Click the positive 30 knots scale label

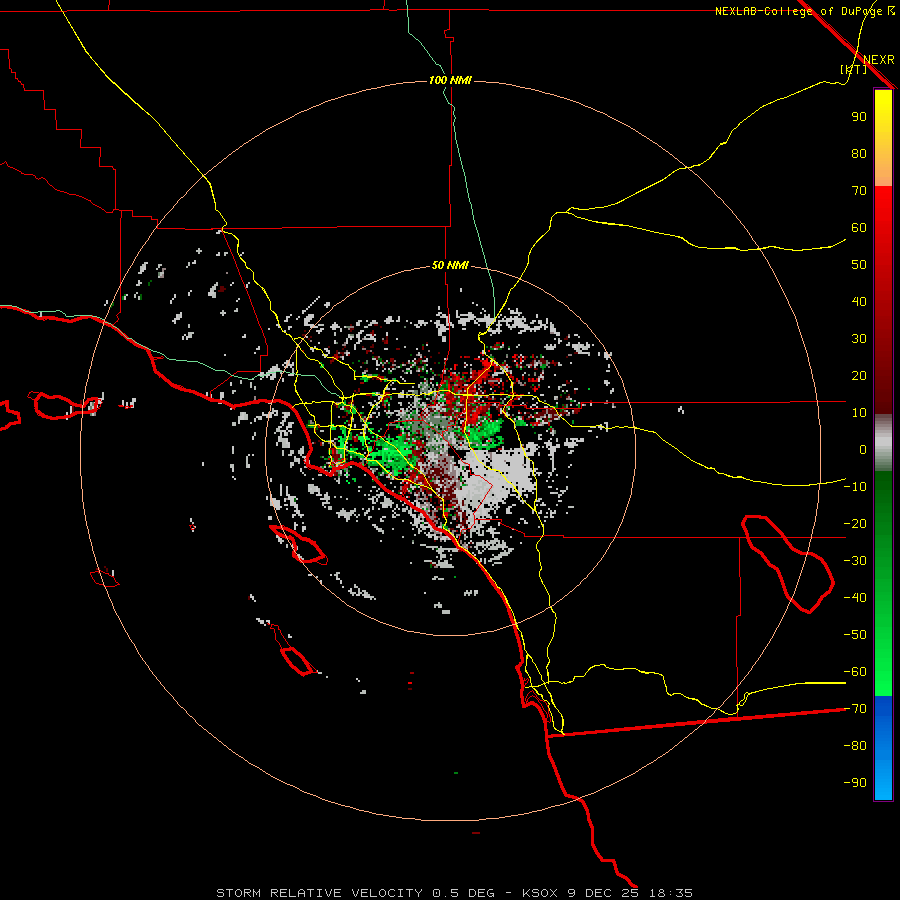point(859,339)
